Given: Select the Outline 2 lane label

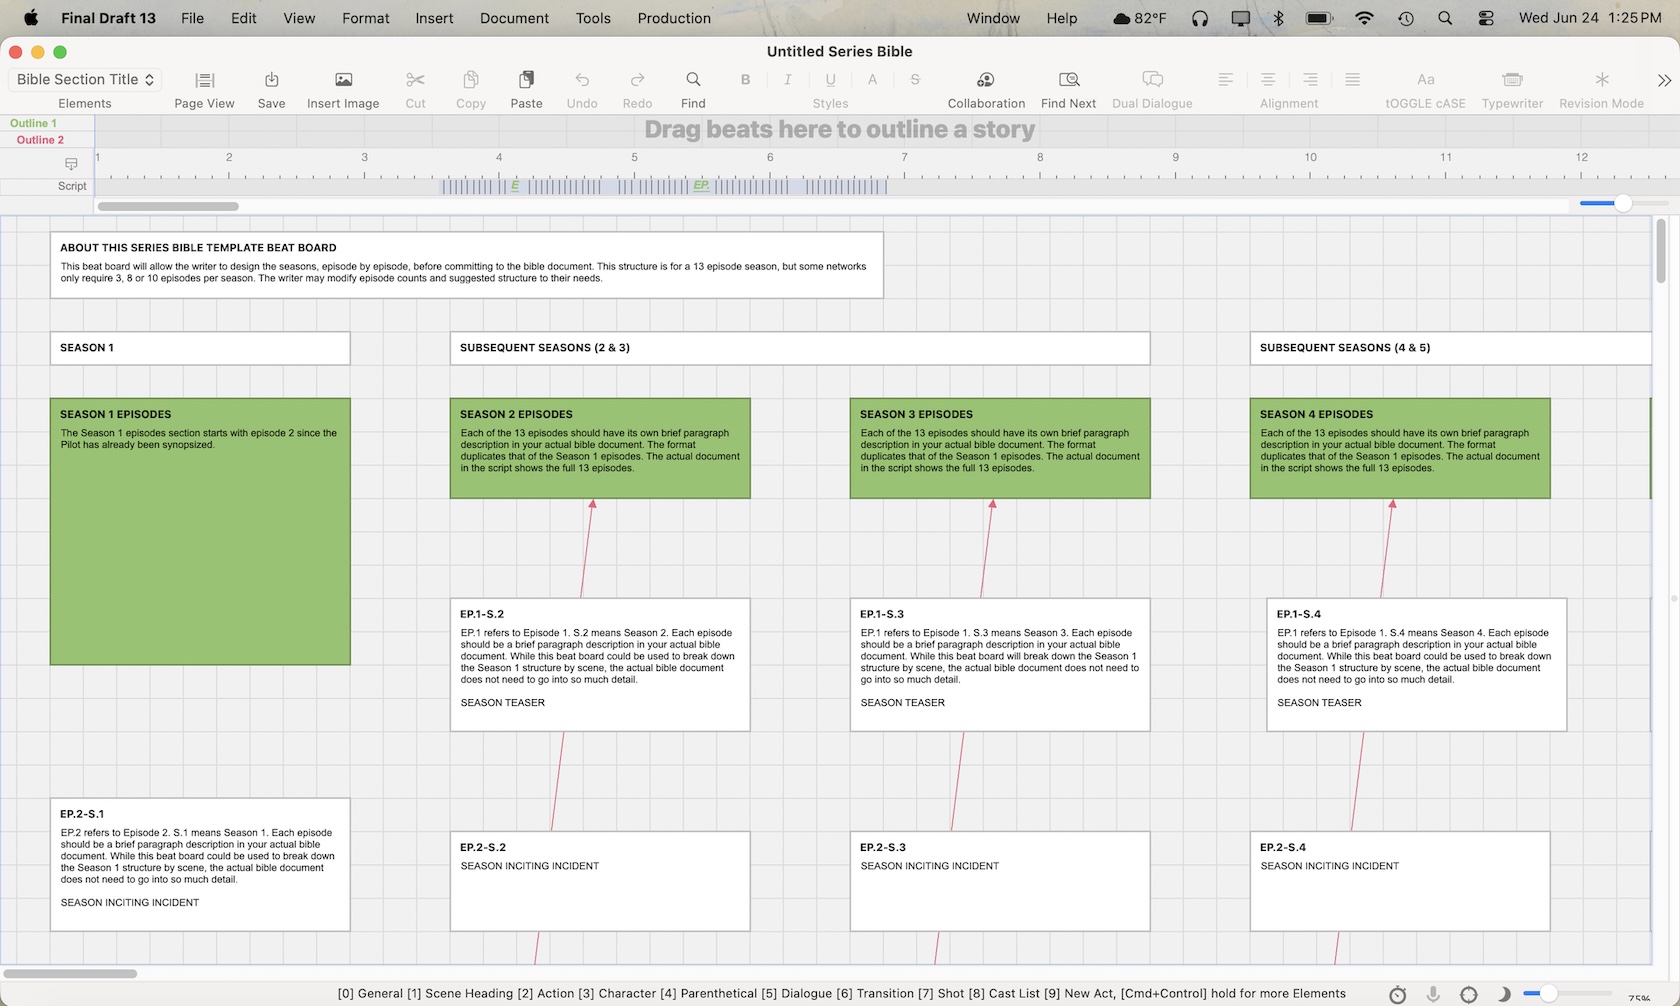Looking at the screenshot, I should coord(40,140).
